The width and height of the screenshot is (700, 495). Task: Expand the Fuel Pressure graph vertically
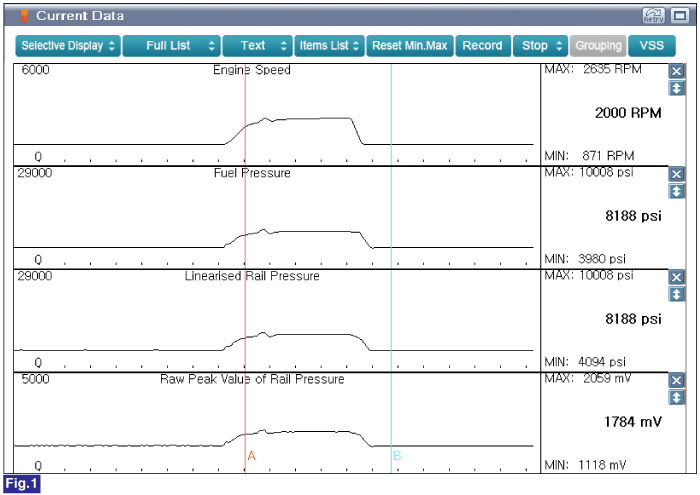(676, 191)
